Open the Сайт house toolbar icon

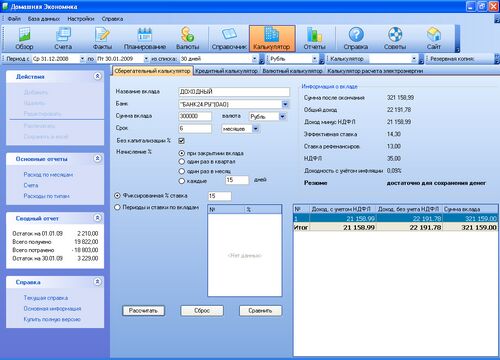(434, 39)
